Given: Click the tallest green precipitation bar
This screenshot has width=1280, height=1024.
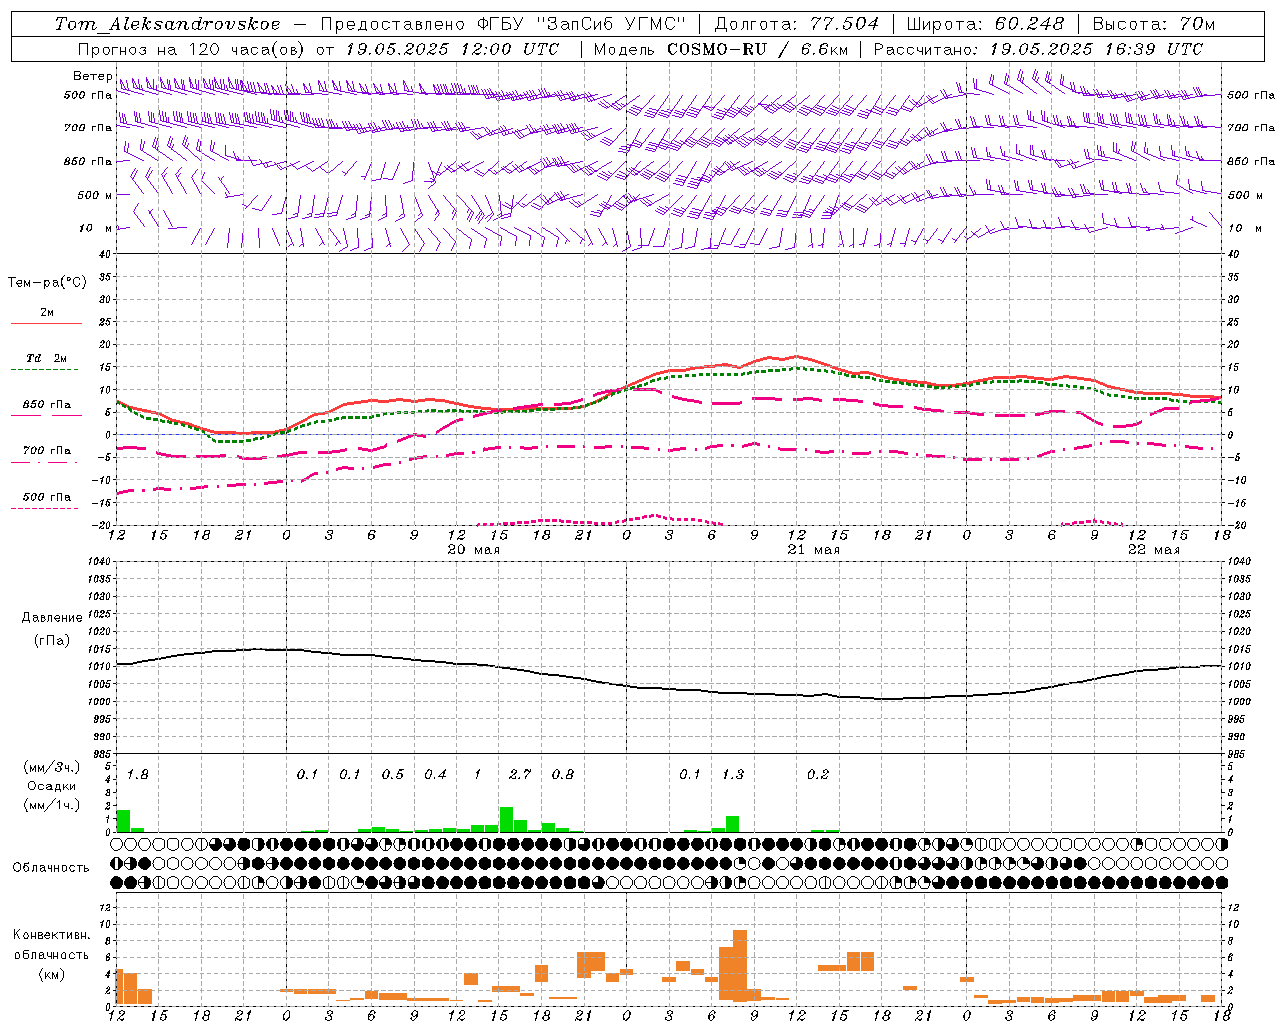Looking at the screenshot, I should point(506,819).
